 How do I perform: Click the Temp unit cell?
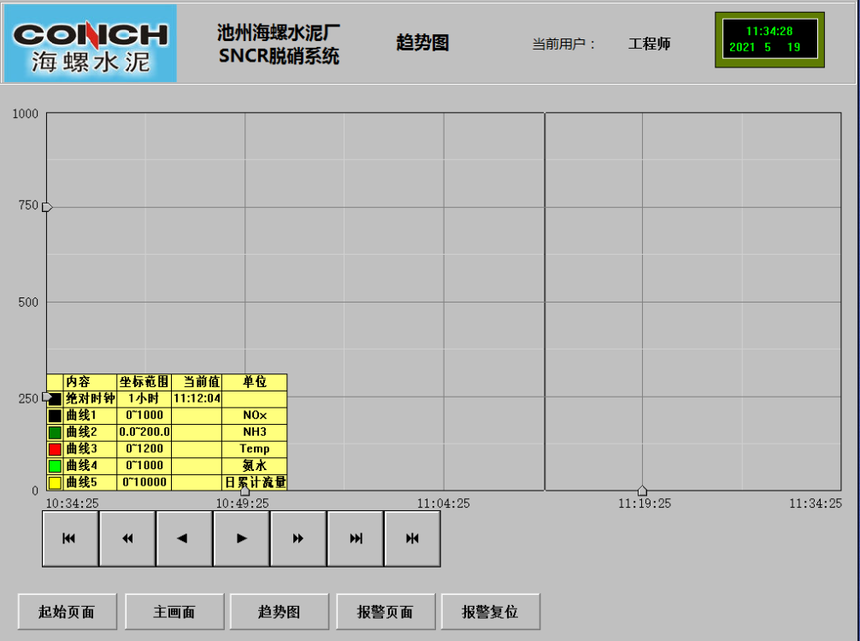point(254,449)
